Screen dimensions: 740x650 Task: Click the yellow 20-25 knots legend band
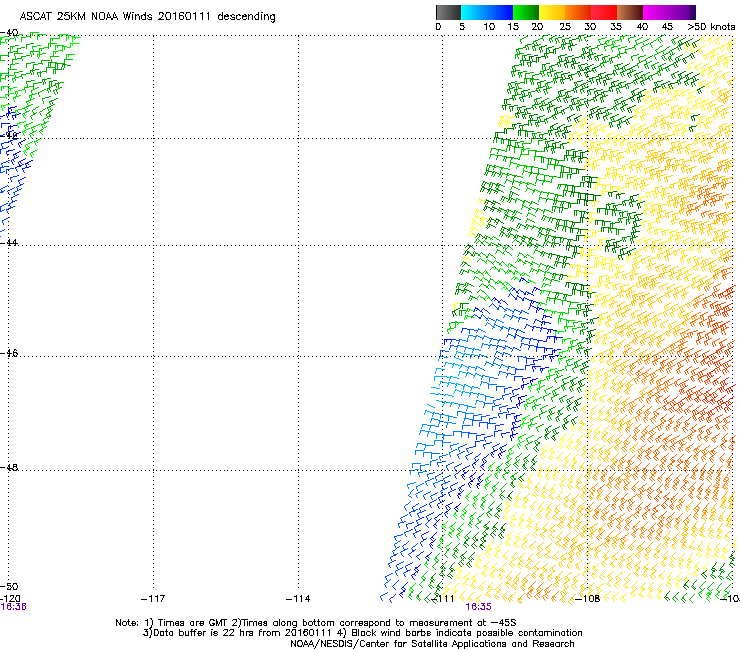tap(552, 12)
